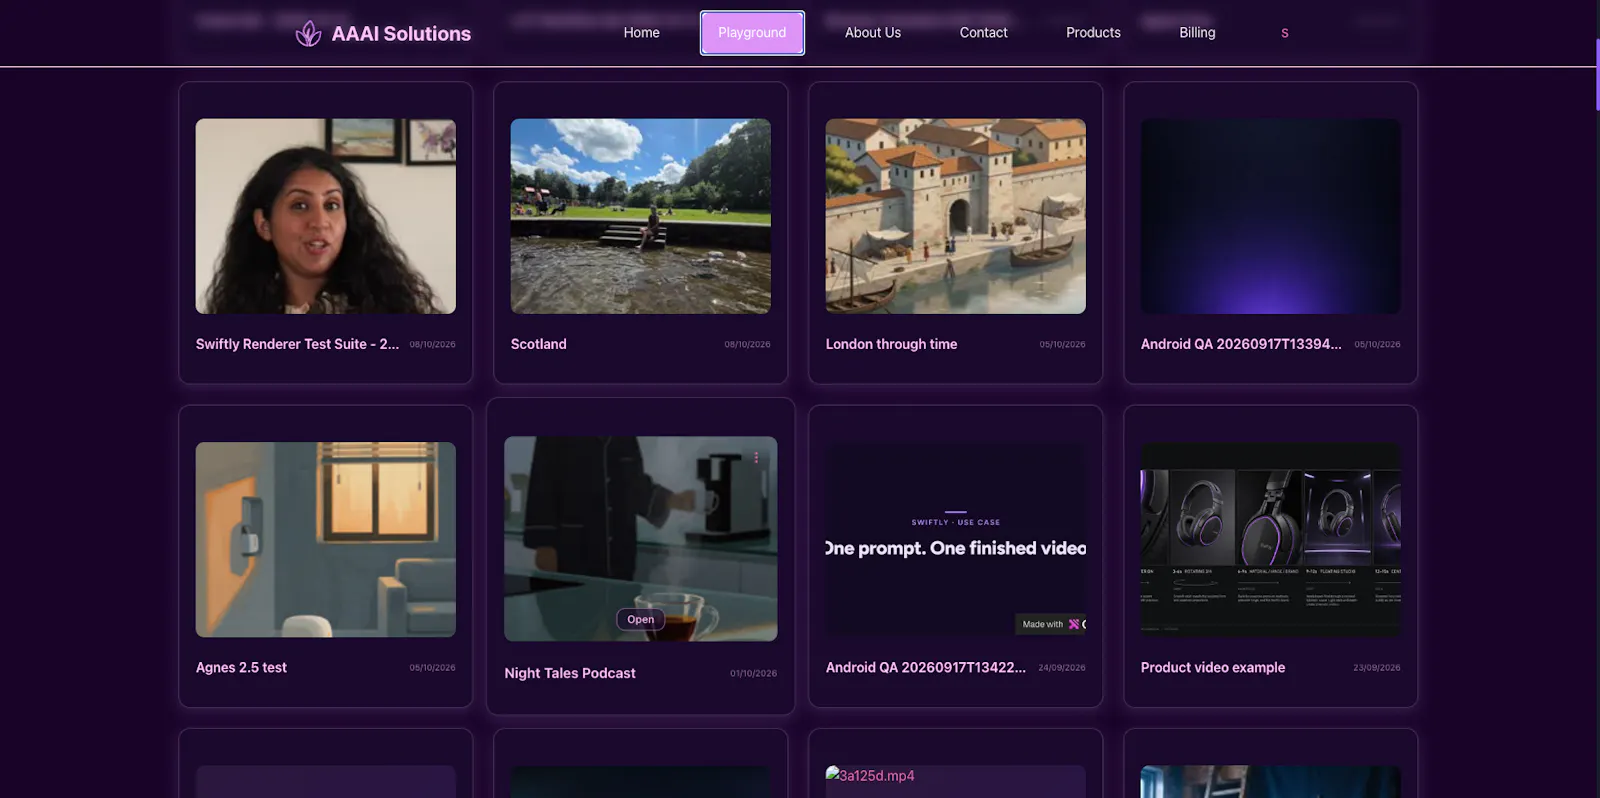Go to the Home menu item
The image size is (1600, 798).
pyautogui.click(x=642, y=33)
